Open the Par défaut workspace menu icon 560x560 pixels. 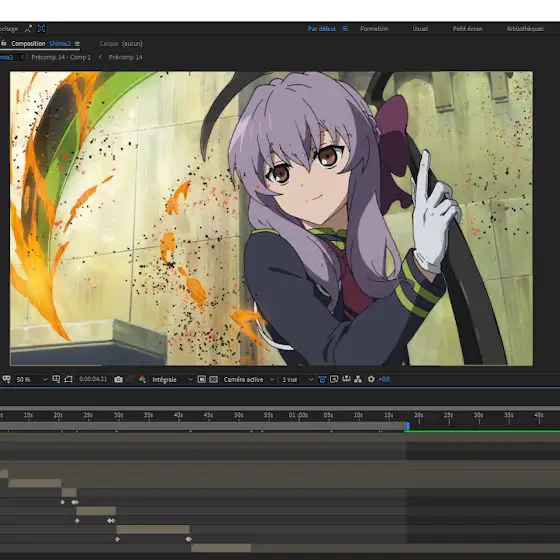click(x=345, y=29)
